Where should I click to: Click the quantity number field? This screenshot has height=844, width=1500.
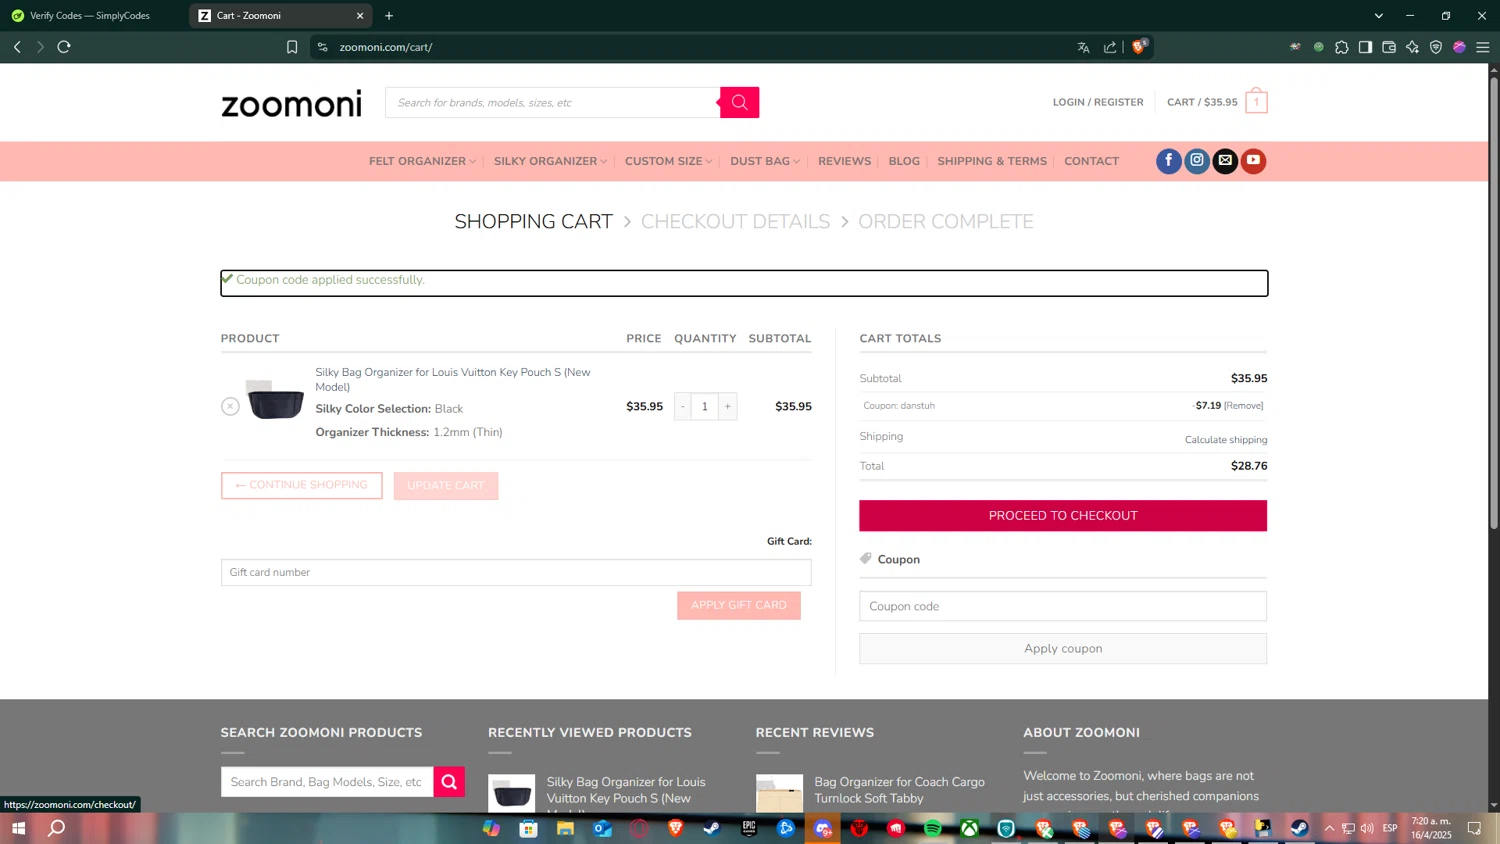pos(705,406)
